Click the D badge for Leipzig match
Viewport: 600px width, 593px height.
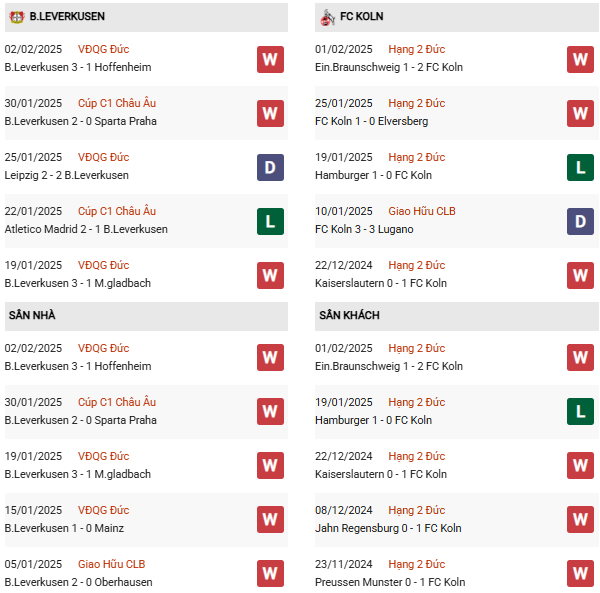pyautogui.click(x=270, y=167)
